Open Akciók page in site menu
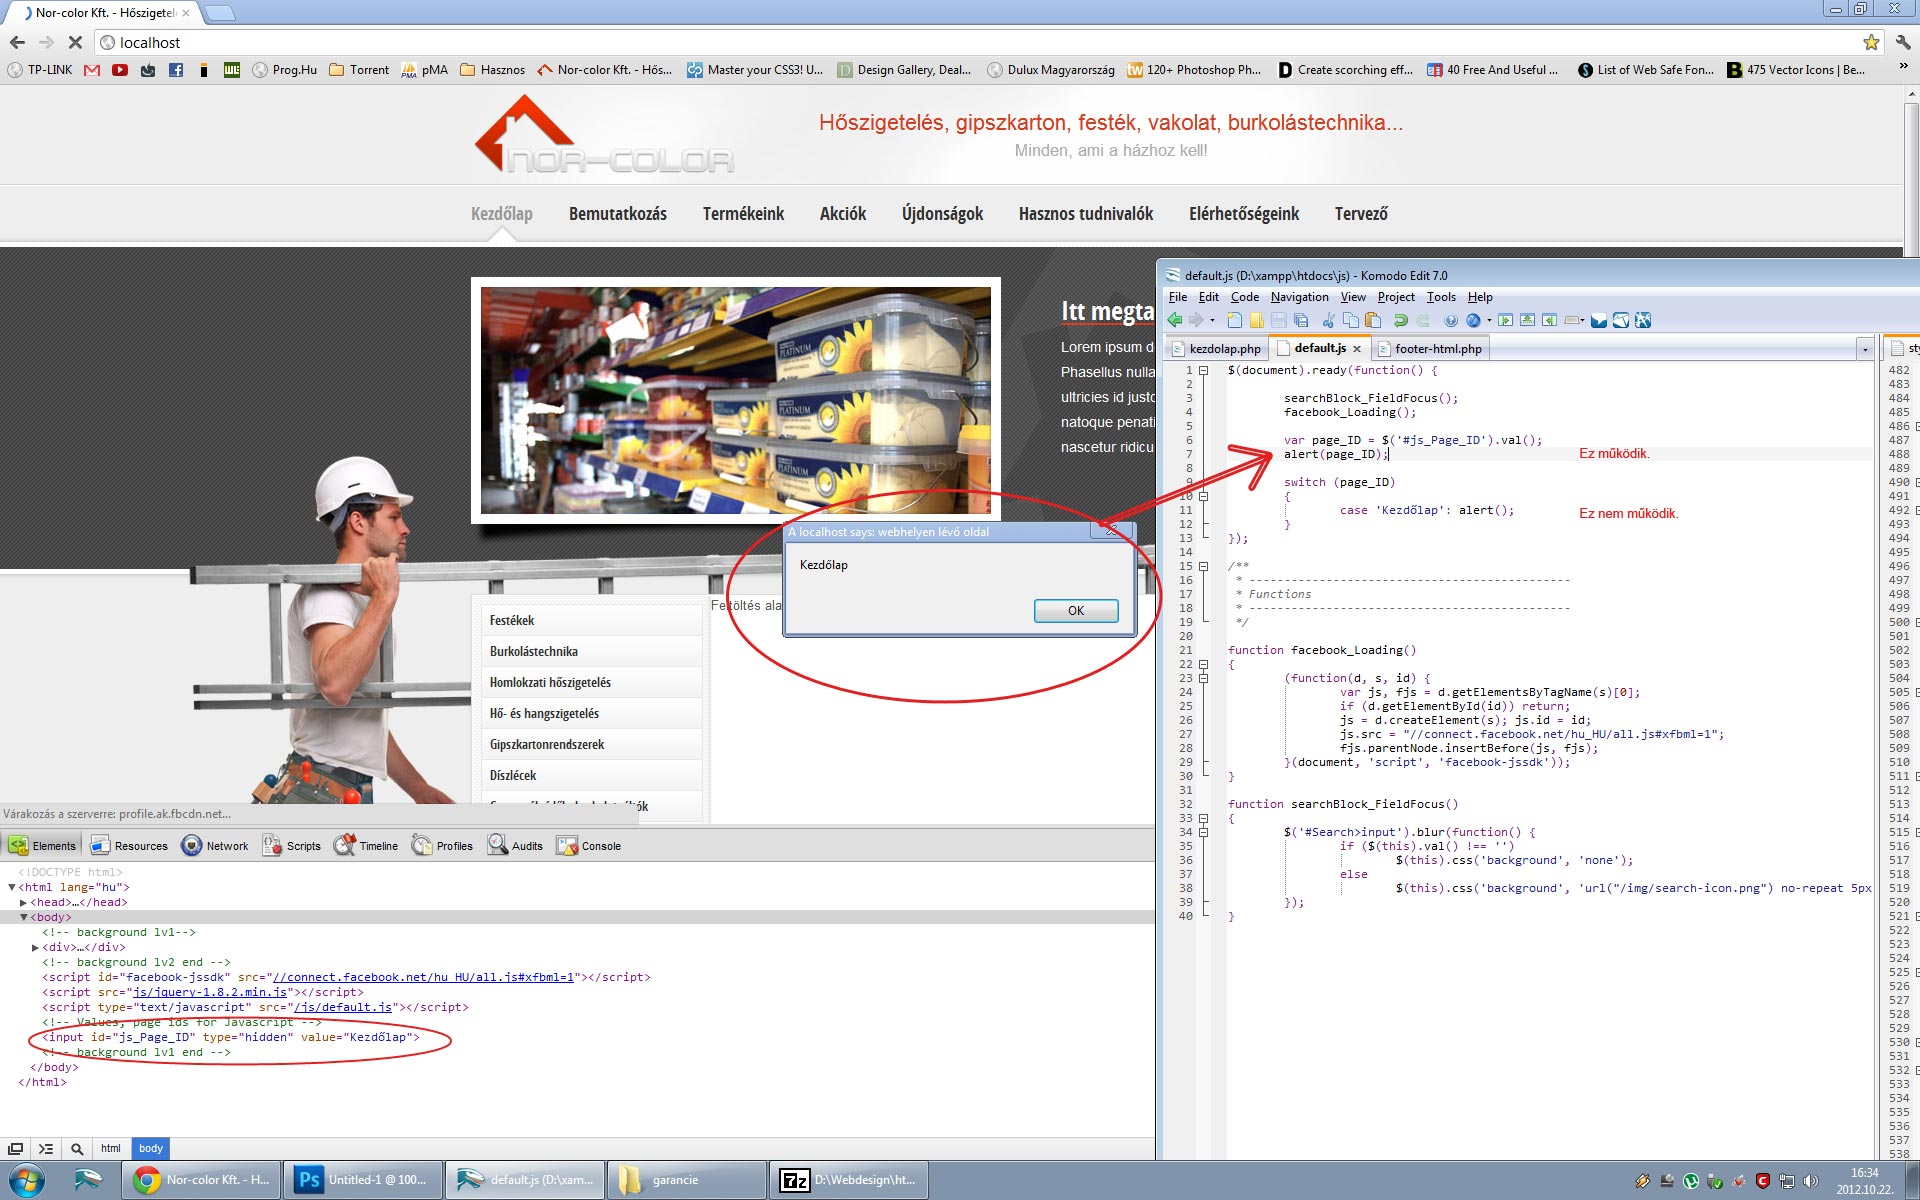Viewport: 1920px width, 1200px height. pyautogui.click(x=843, y=214)
